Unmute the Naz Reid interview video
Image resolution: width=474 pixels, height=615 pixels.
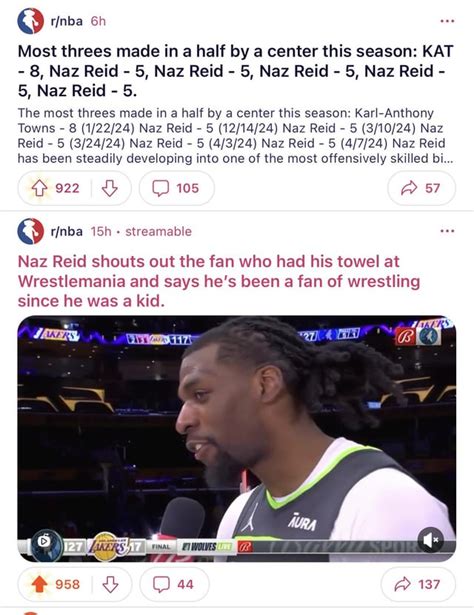(430, 540)
